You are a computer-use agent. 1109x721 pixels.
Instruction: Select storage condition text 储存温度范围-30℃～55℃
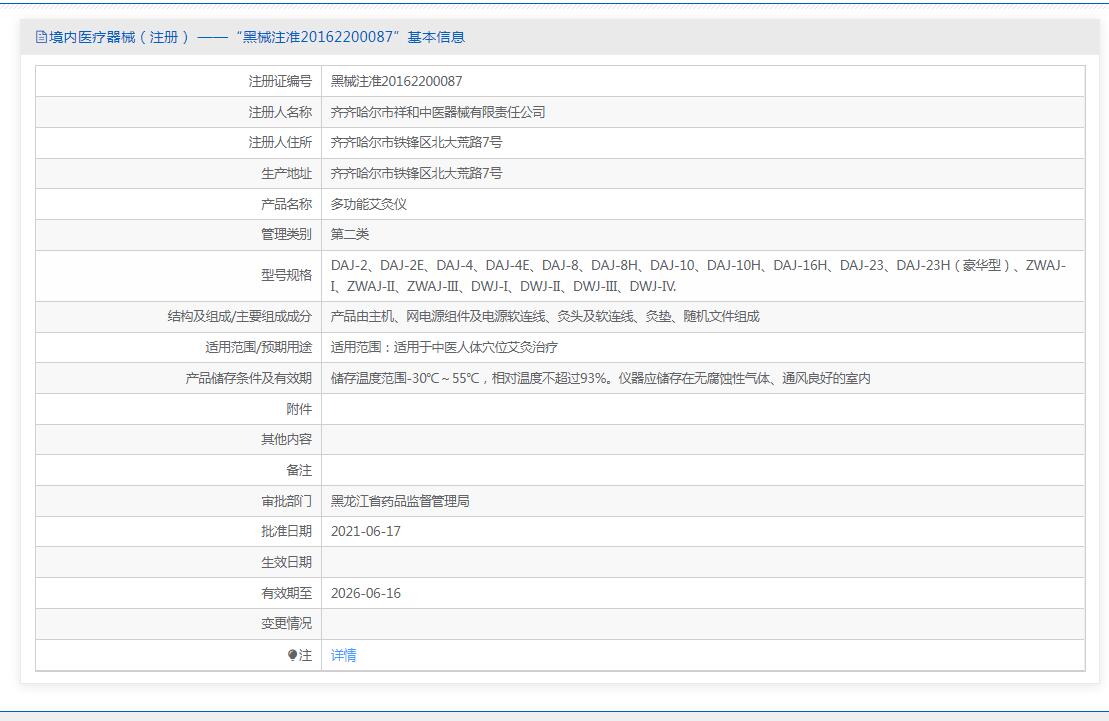pos(600,378)
